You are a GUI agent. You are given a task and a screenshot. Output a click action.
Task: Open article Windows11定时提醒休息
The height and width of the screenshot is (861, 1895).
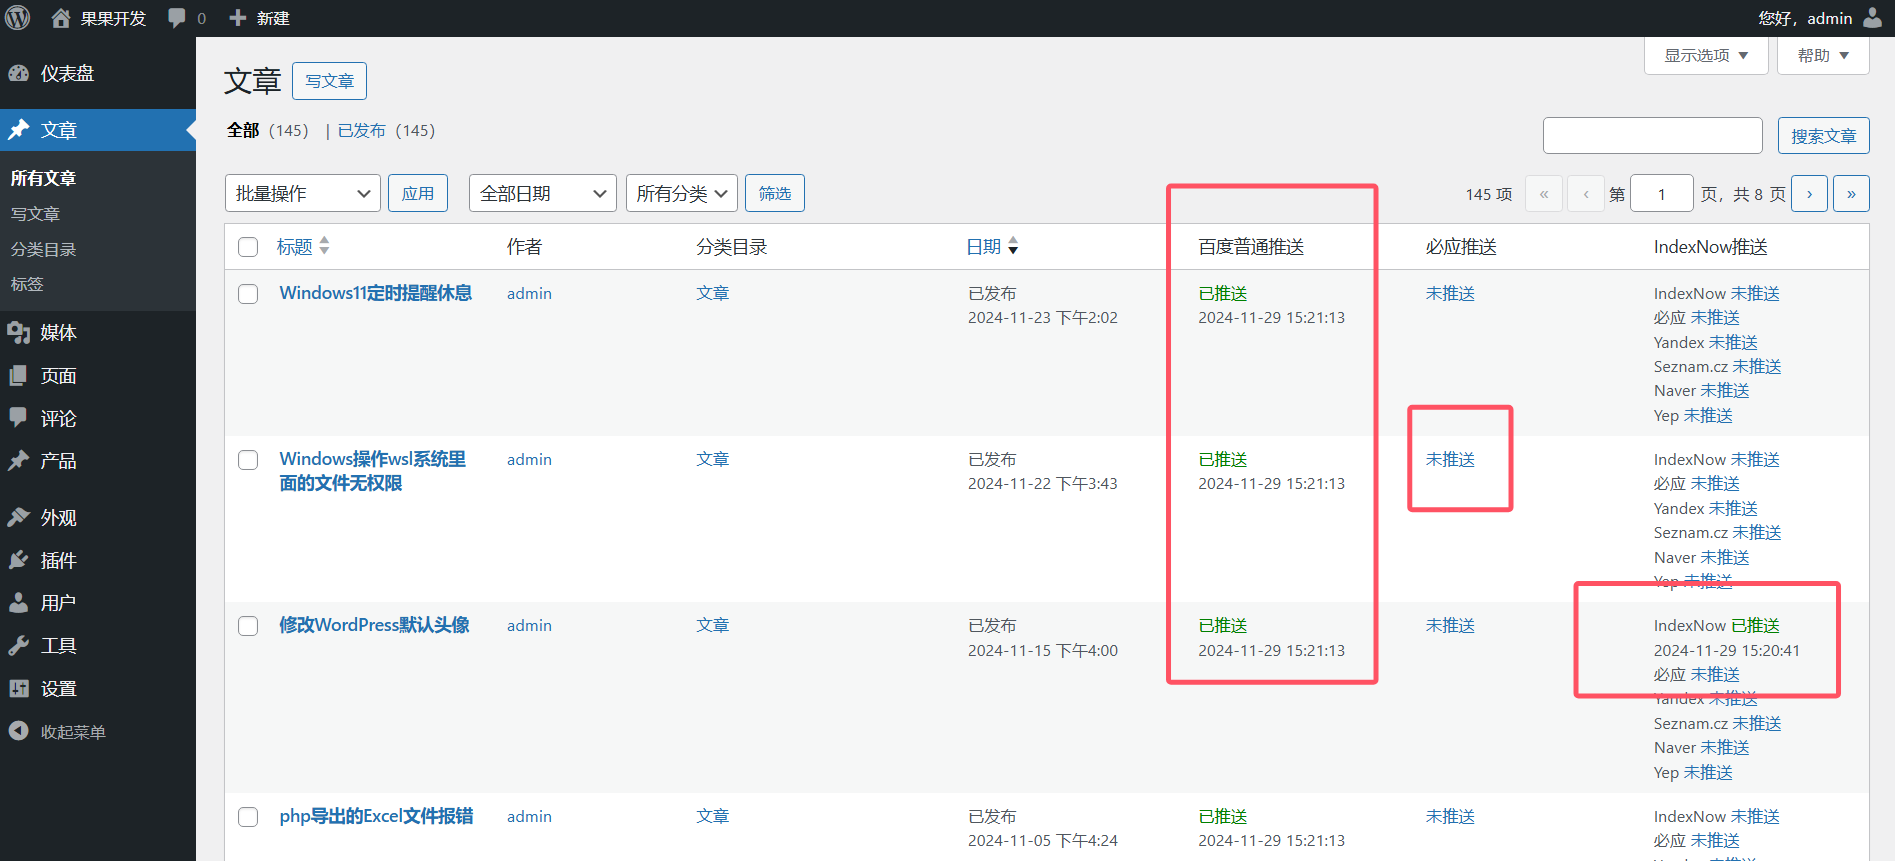coord(376,293)
